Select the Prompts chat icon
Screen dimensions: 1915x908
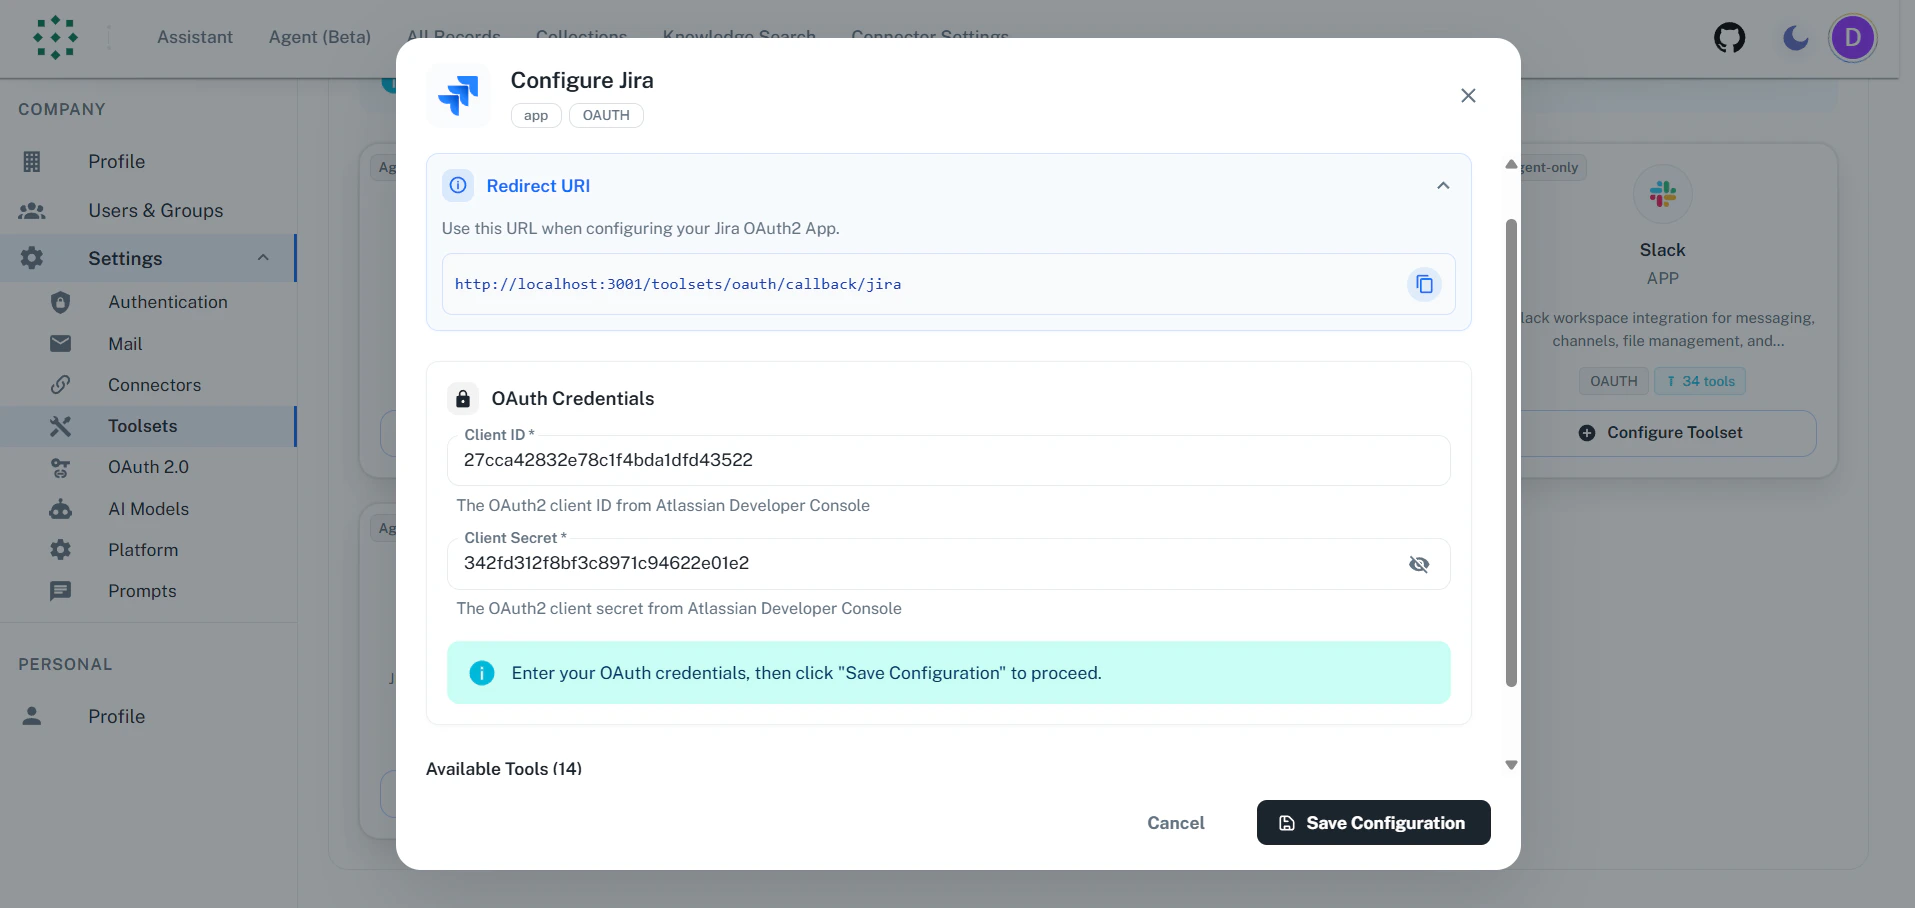pyautogui.click(x=60, y=591)
